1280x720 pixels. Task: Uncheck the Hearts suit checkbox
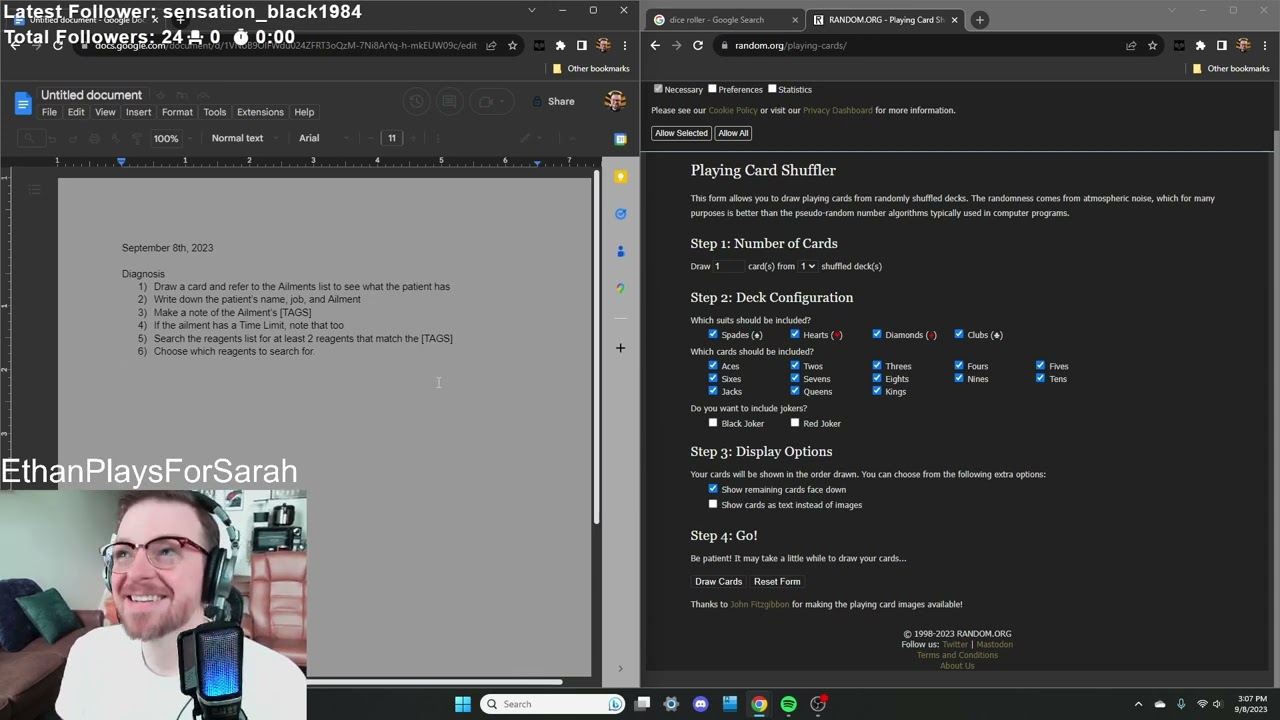click(795, 334)
